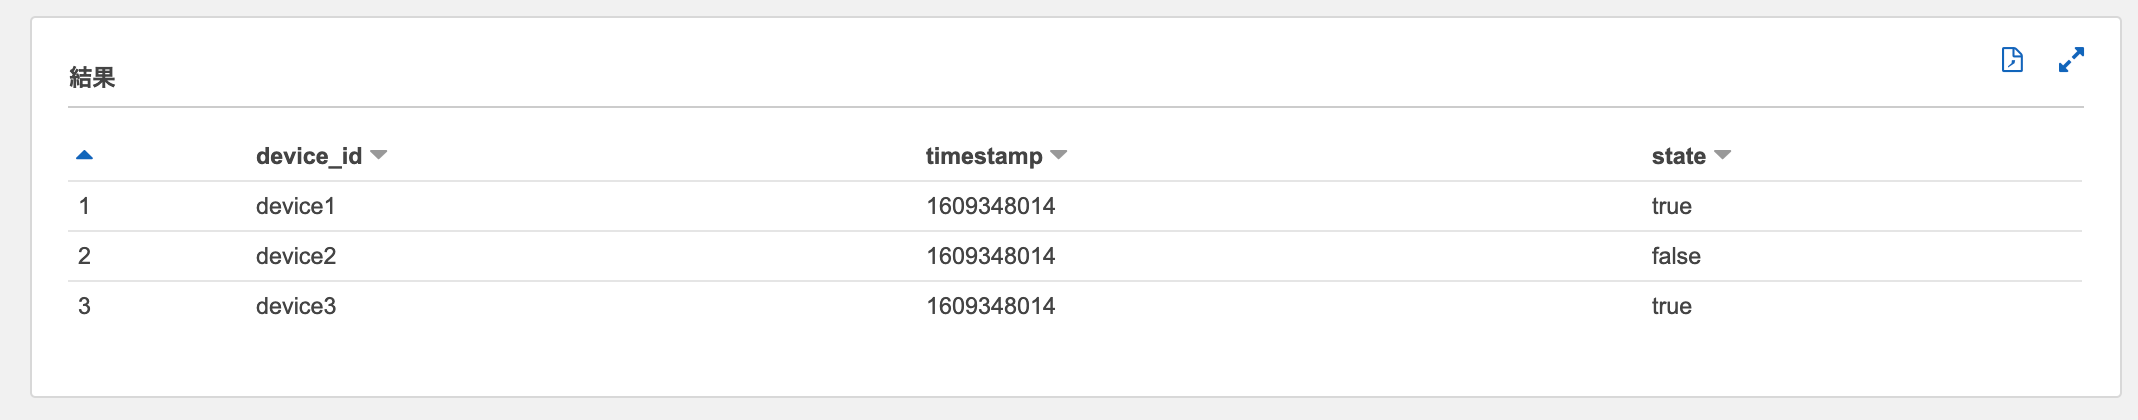Open the timestamp column dropdown arrow

(x=1059, y=155)
